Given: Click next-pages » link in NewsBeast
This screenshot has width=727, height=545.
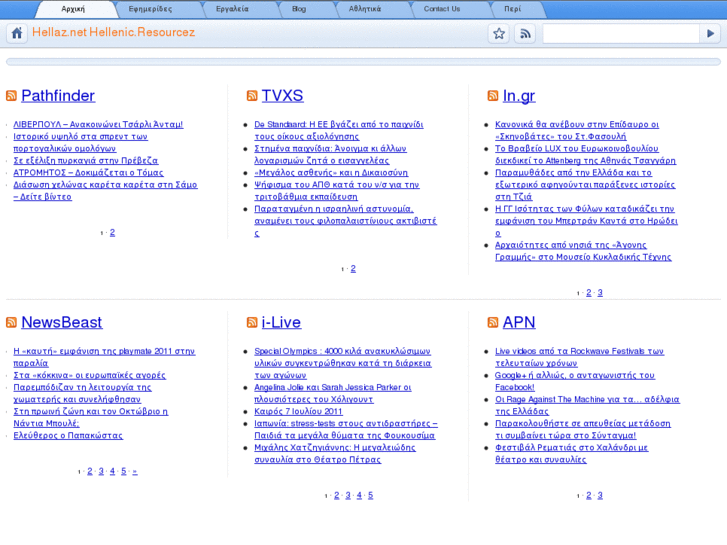Looking at the screenshot, I should pos(135,471).
